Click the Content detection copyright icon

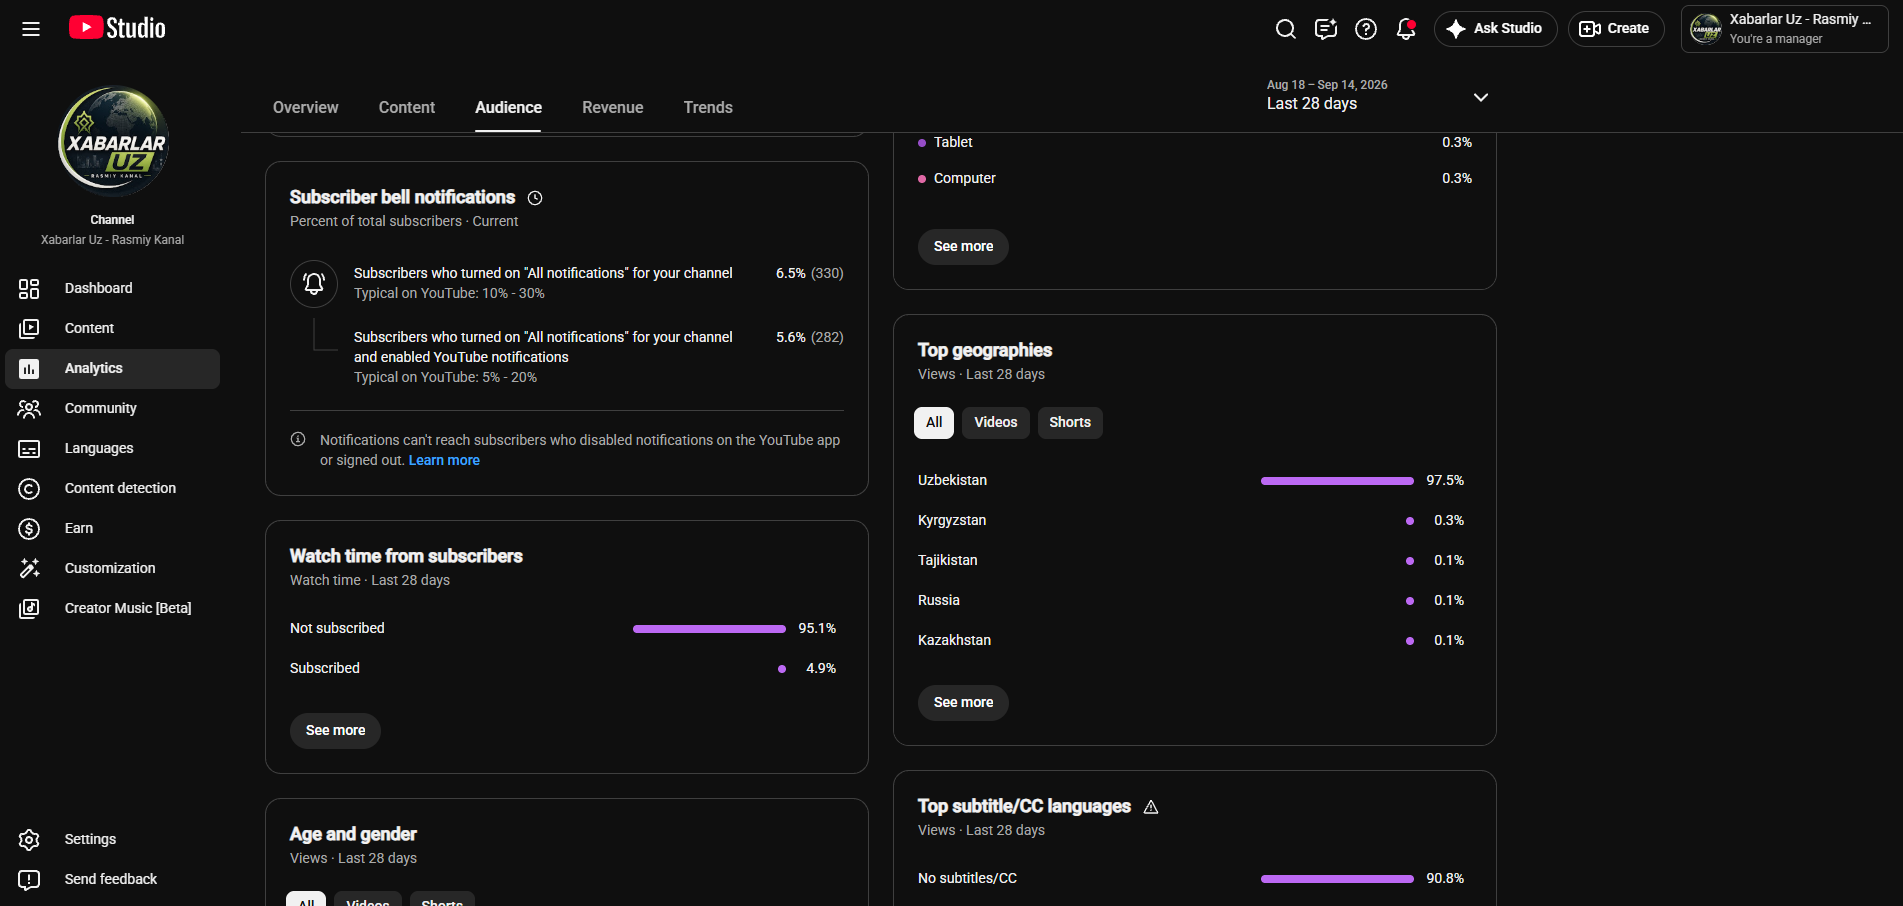pos(29,489)
